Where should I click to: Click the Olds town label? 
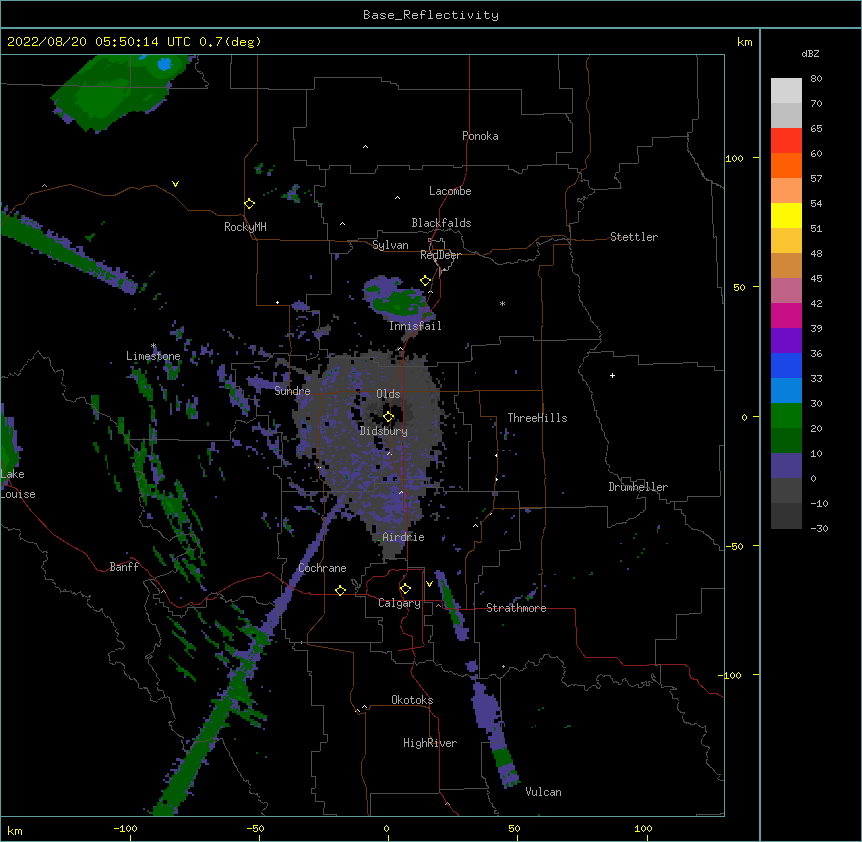(x=388, y=394)
